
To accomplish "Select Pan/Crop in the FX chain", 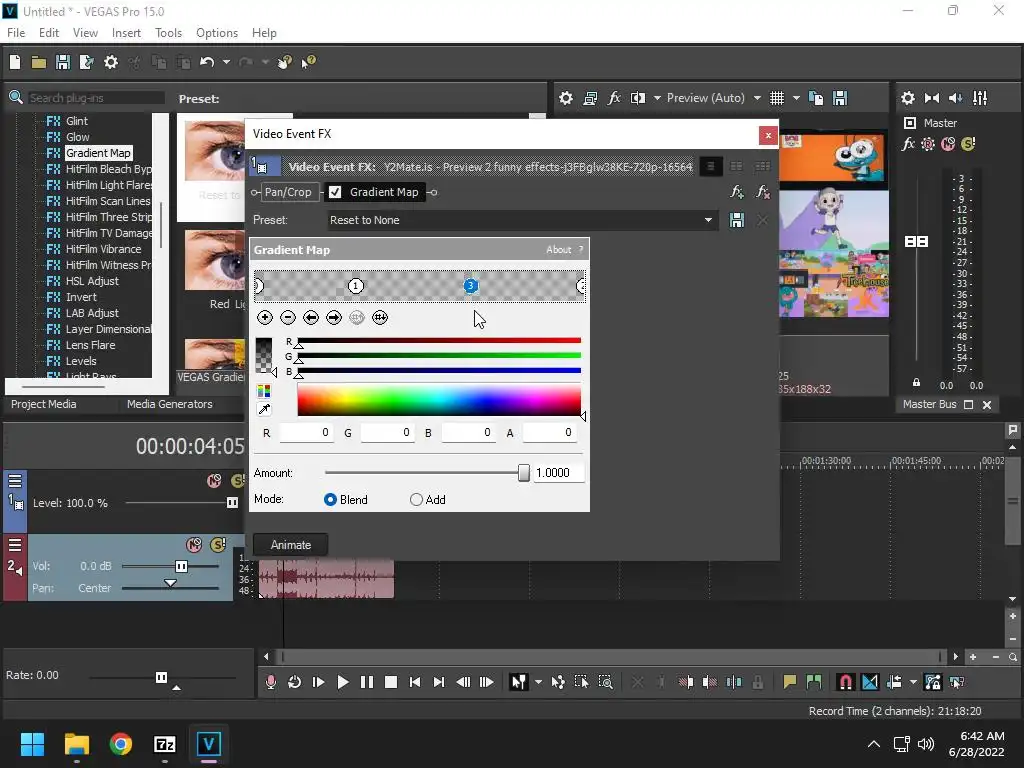I will 288,192.
